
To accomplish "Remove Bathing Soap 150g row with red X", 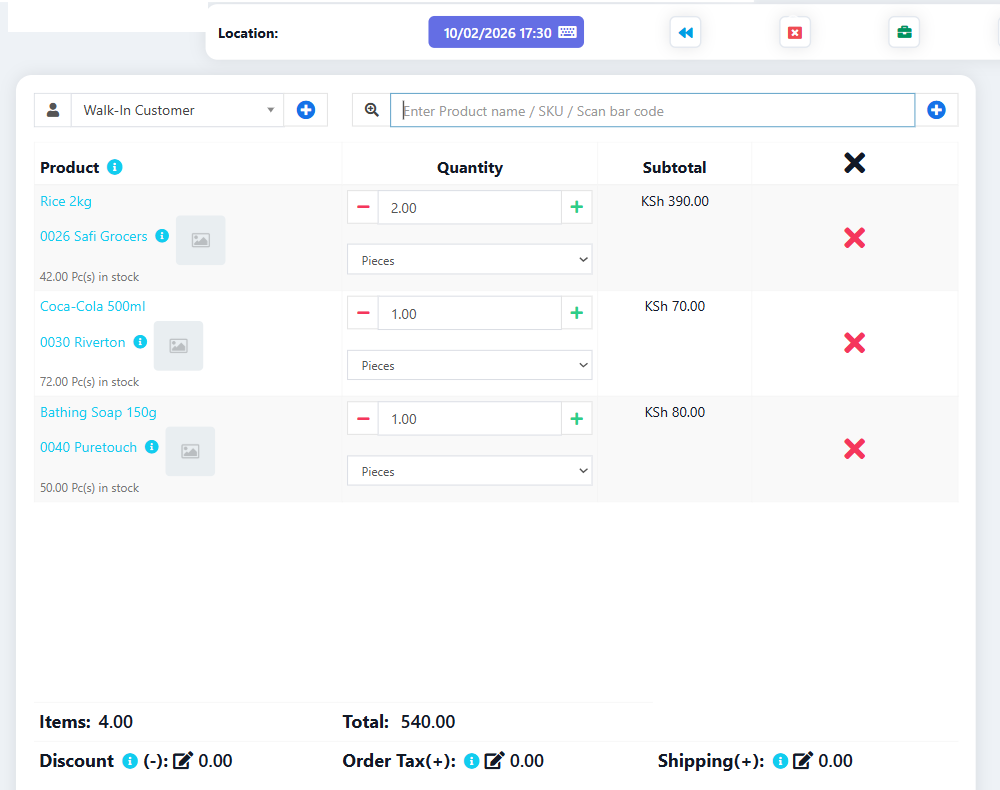I will pyautogui.click(x=855, y=449).
